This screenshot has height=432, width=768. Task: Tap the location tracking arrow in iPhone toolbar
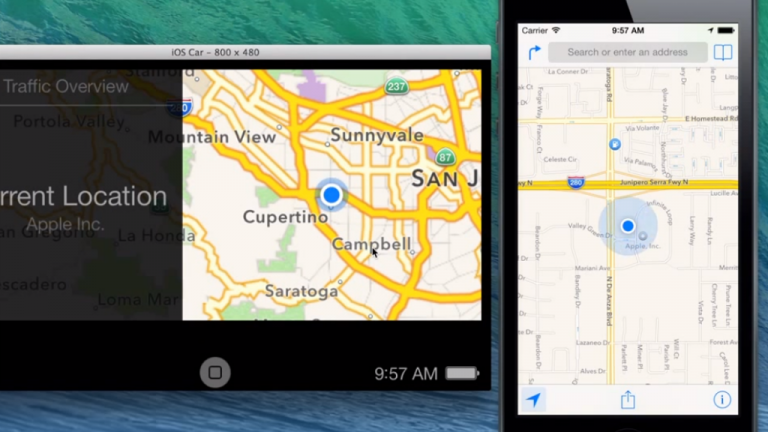533,400
